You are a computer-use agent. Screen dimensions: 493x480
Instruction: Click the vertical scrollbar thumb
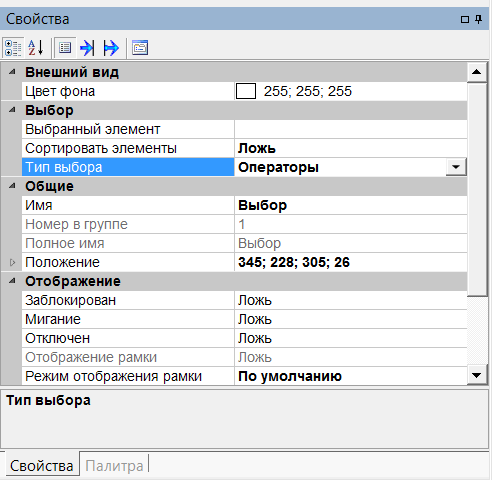tap(477, 189)
